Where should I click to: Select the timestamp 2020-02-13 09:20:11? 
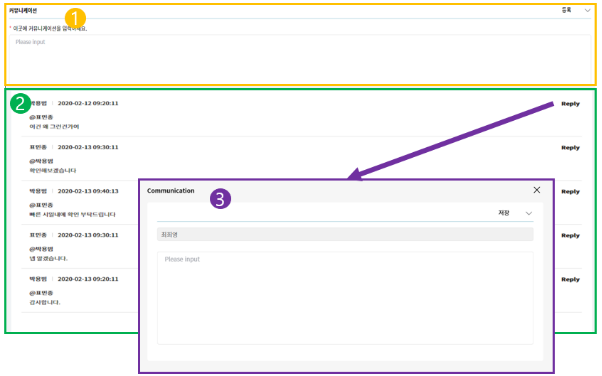(88, 279)
